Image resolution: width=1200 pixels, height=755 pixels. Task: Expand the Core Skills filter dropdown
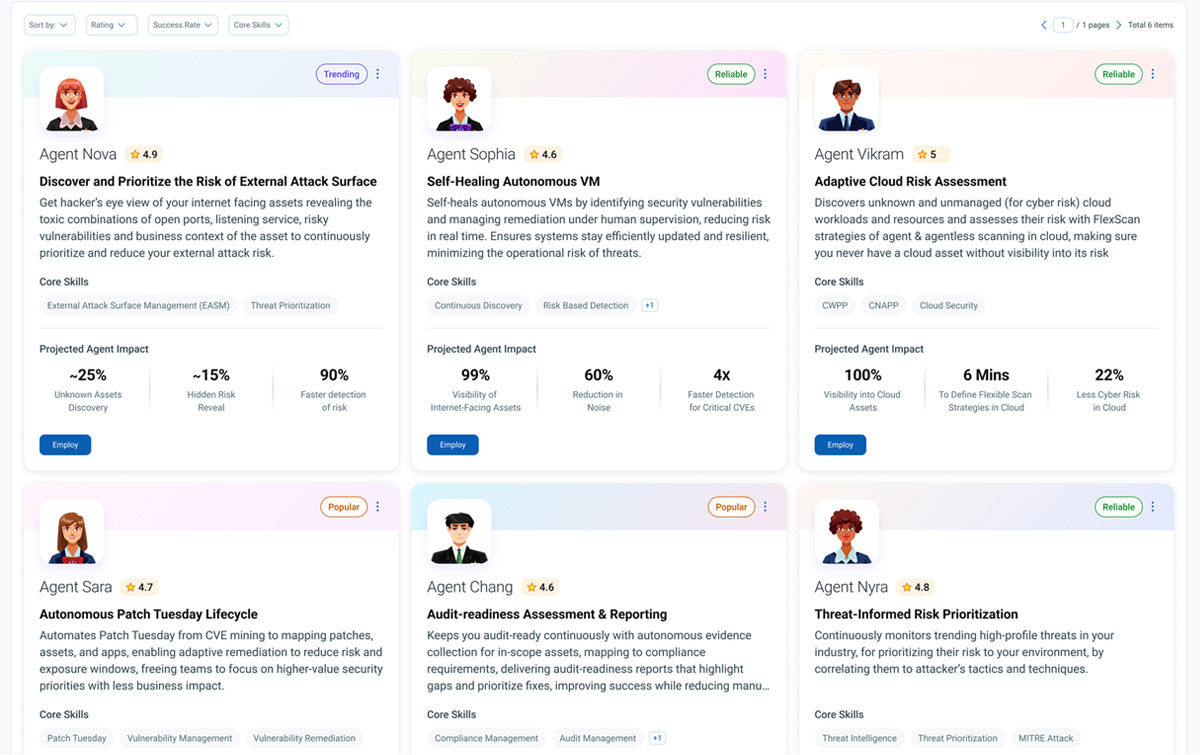pyautogui.click(x=258, y=25)
